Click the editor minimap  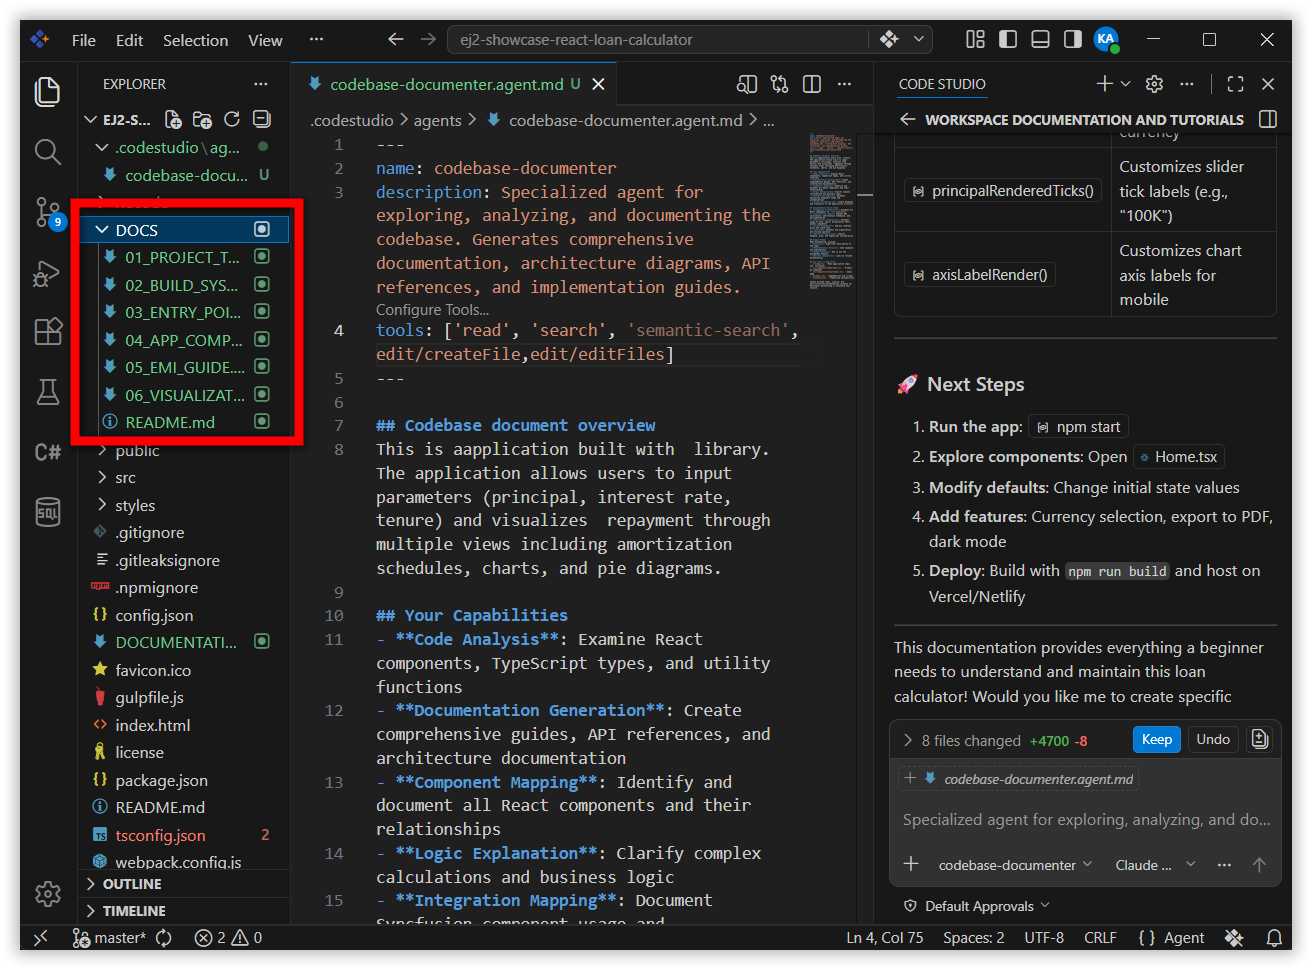click(x=832, y=211)
